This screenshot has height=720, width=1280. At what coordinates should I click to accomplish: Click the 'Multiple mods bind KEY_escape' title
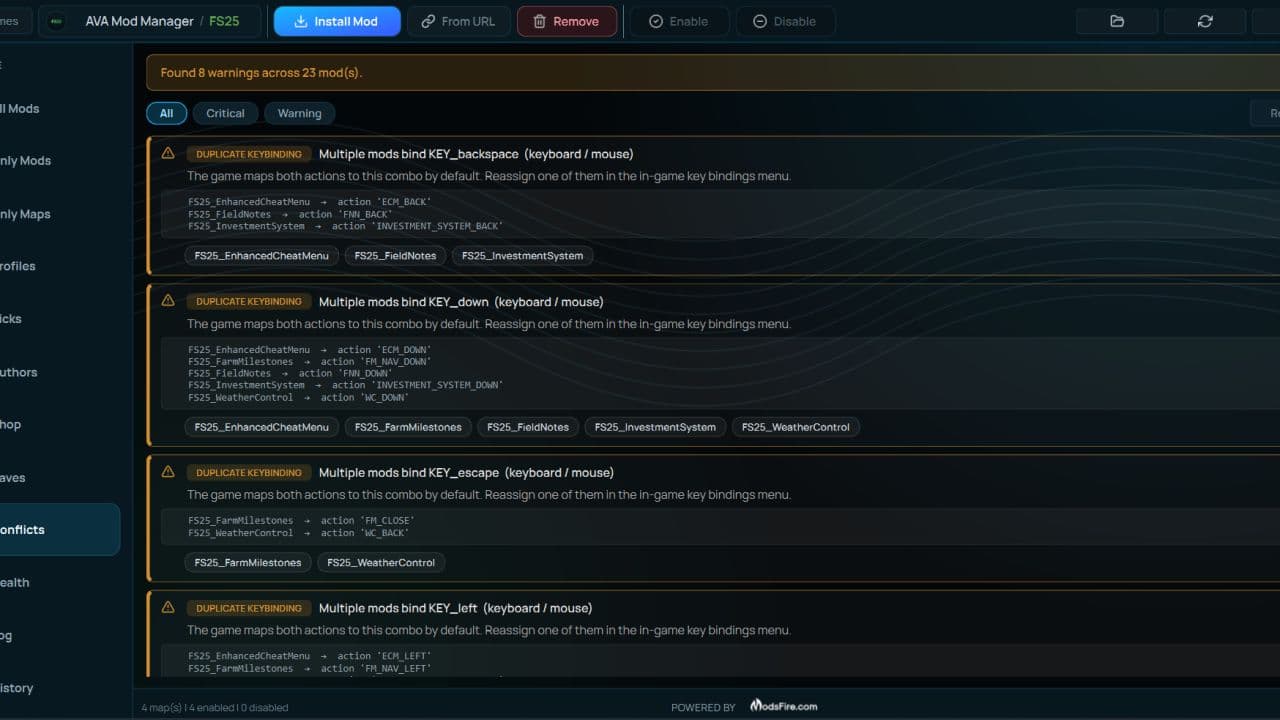pyautogui.click(x=466, y=473)
